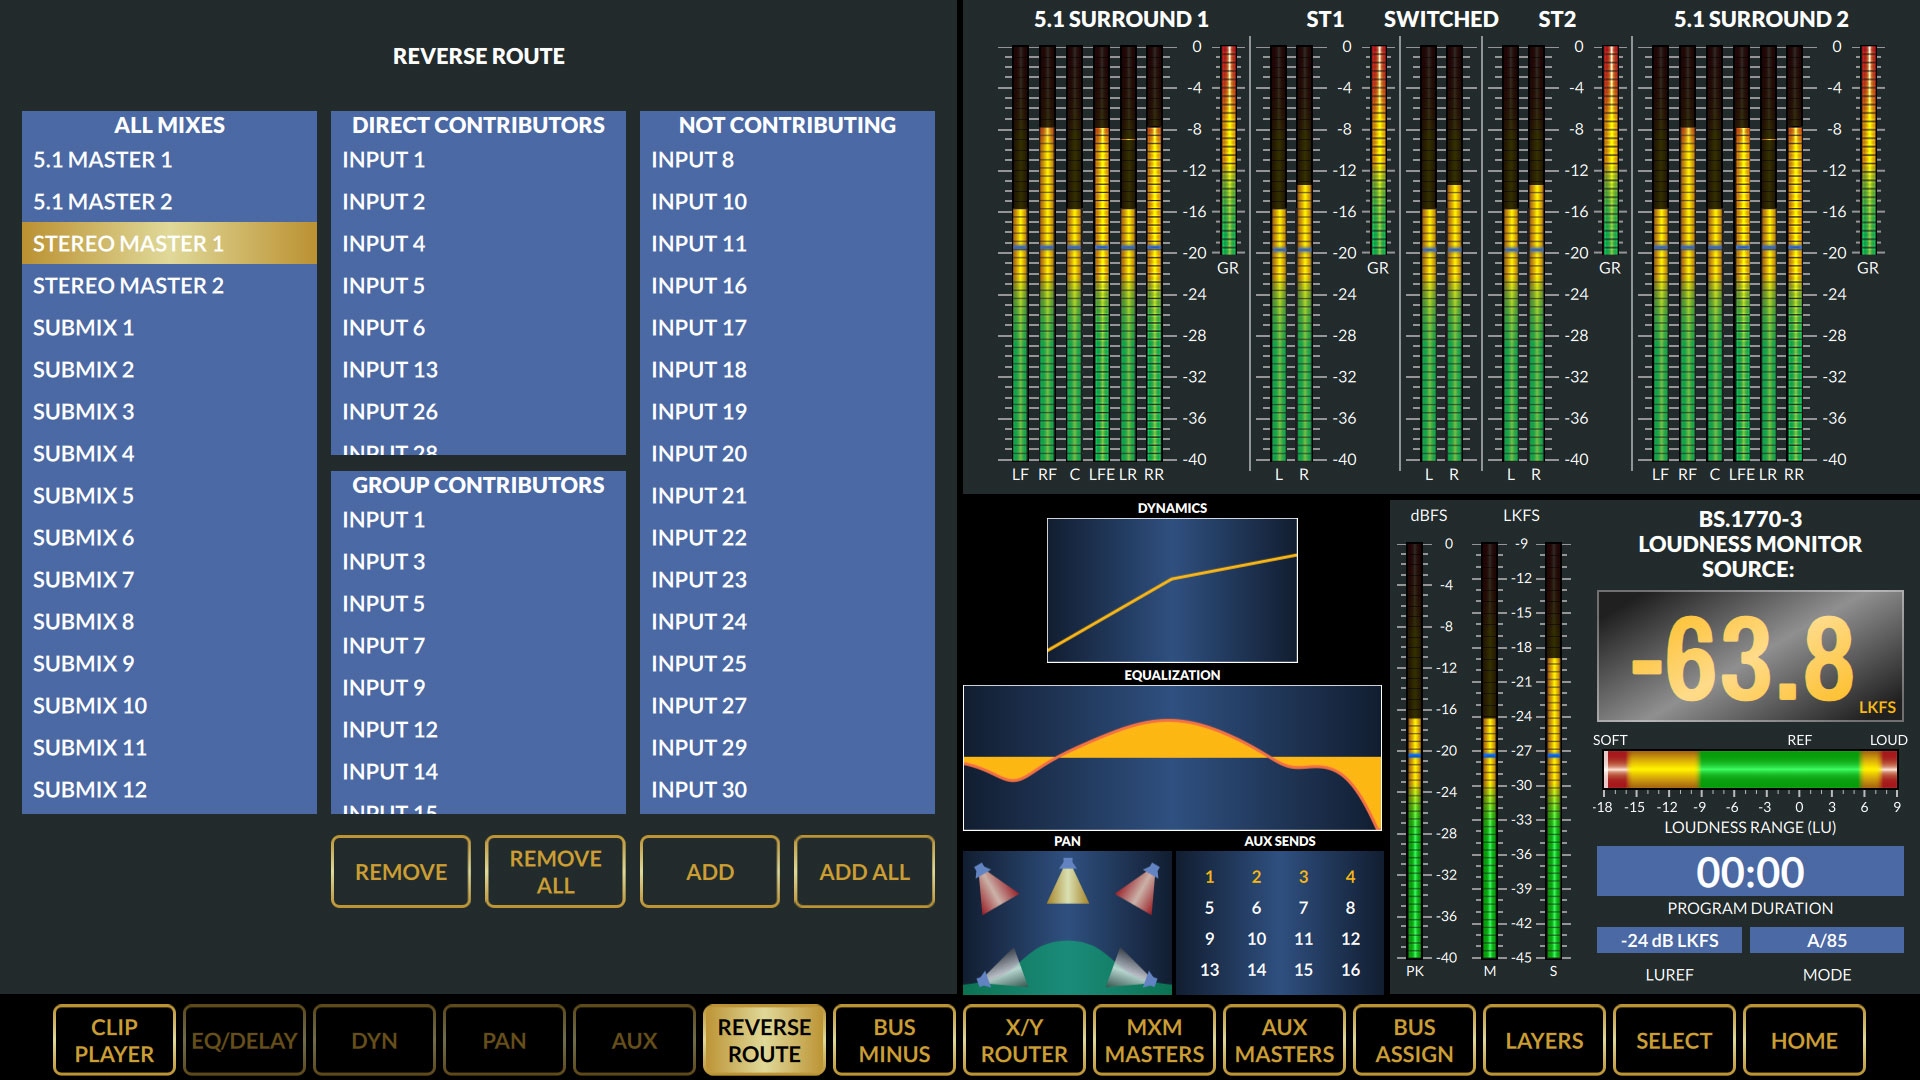
Task: Select Input 1 under Group Contributors
Action: click(x=478, y=520)
